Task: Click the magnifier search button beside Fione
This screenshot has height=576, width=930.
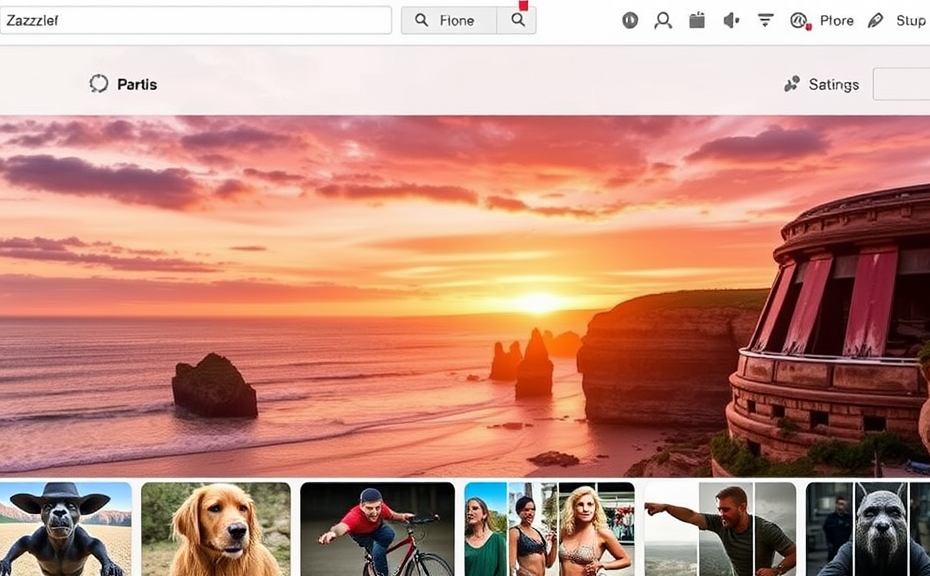Action: (518, 20)
